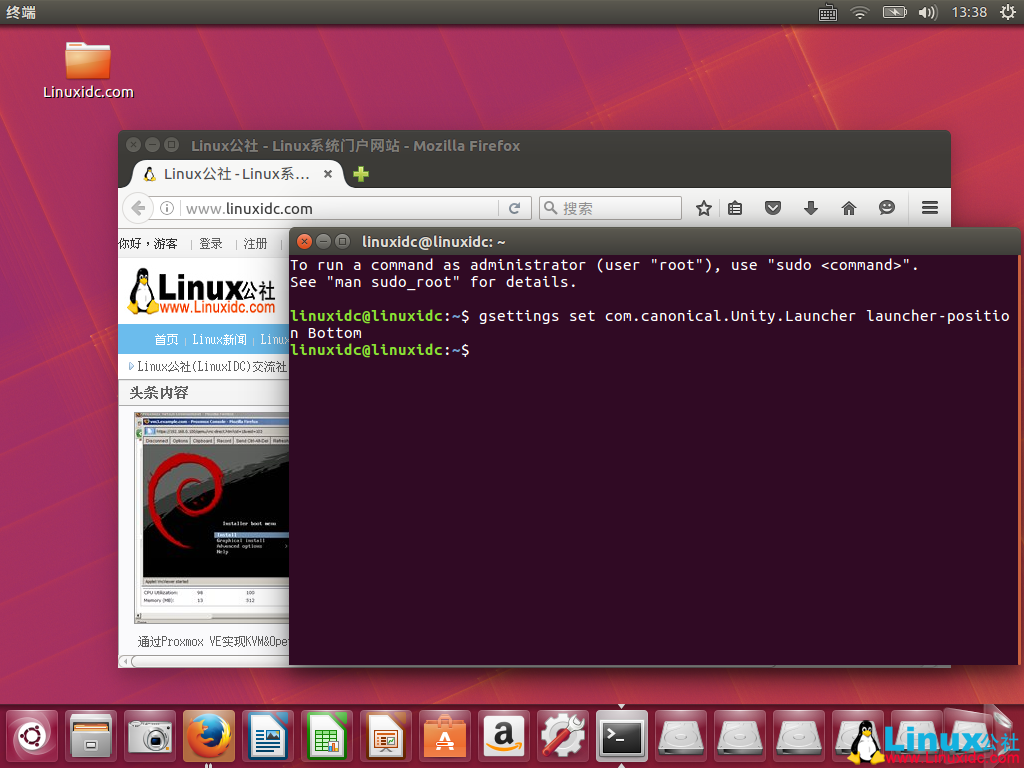This screenshot has width=1024, height=768.
Task: Click the 登录 login link
Action: pyautogui.click(x=211, y=244)
